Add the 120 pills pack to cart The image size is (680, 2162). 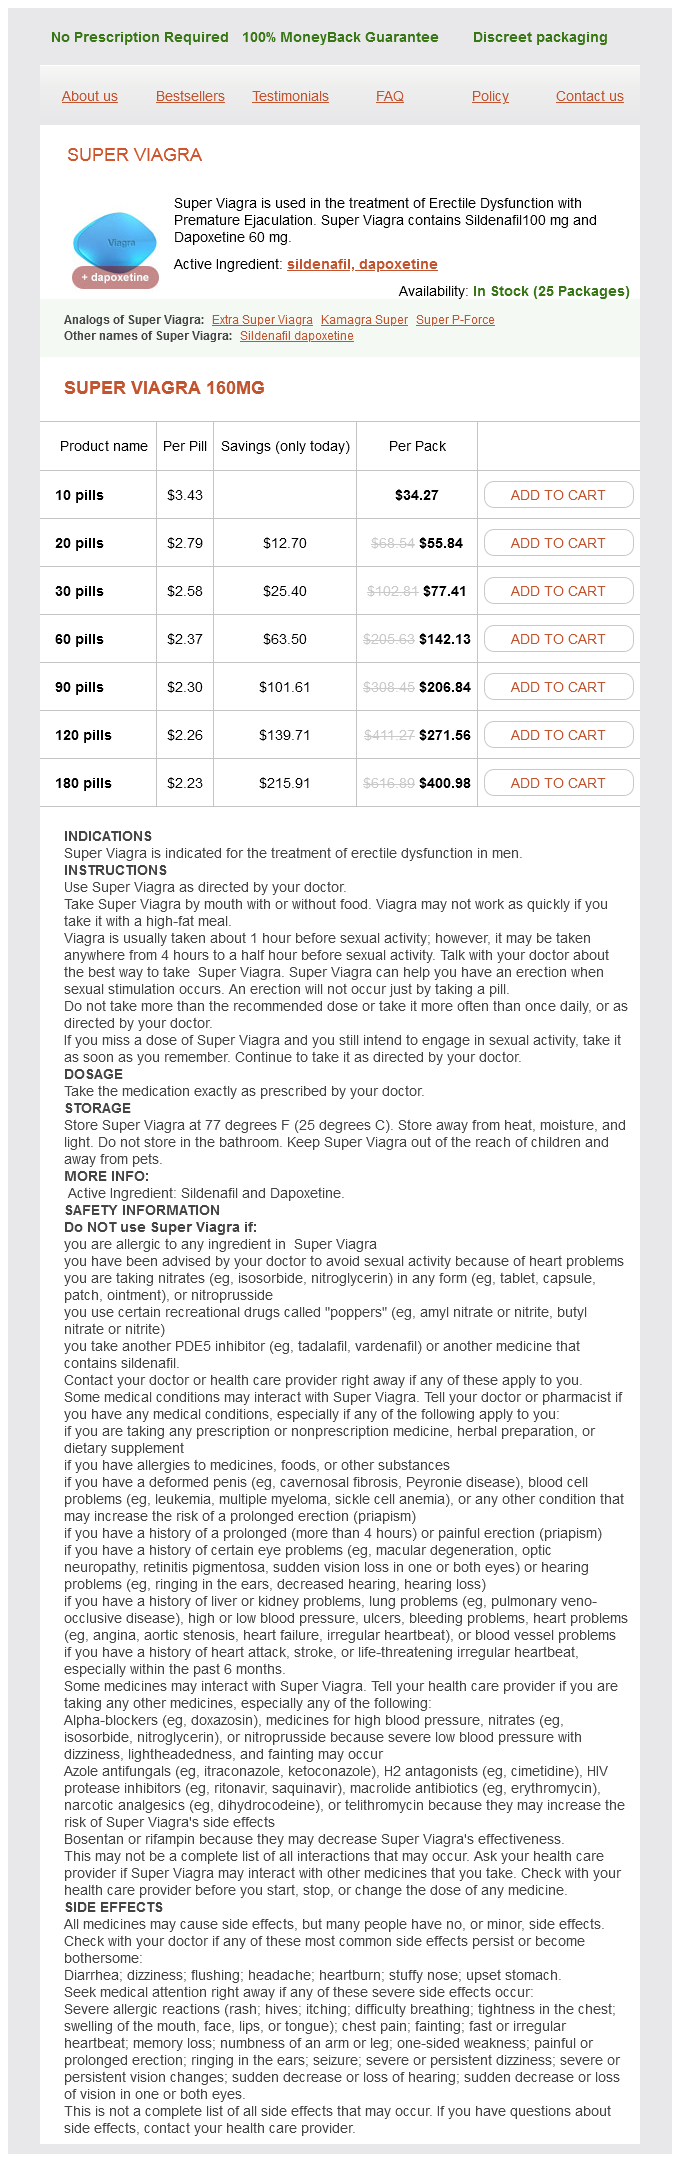click(x=558, y=735)
